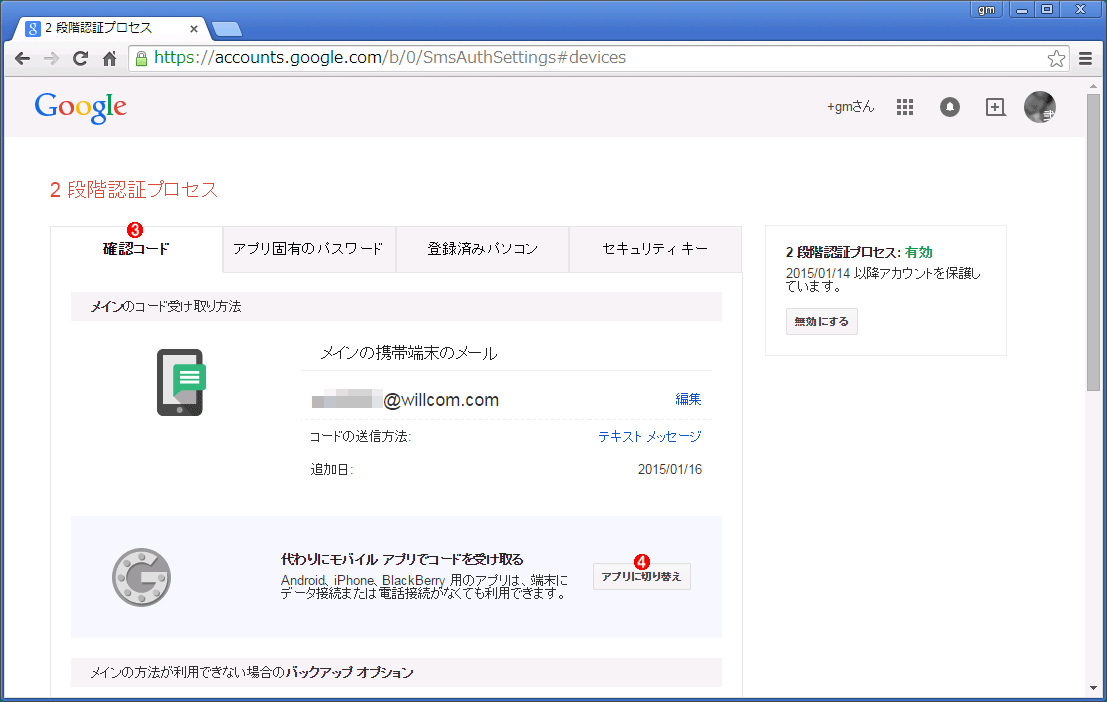Click the 編集 link next to email
The width and height of the screenshot is (1107, 702).
[x=688, y=399]
